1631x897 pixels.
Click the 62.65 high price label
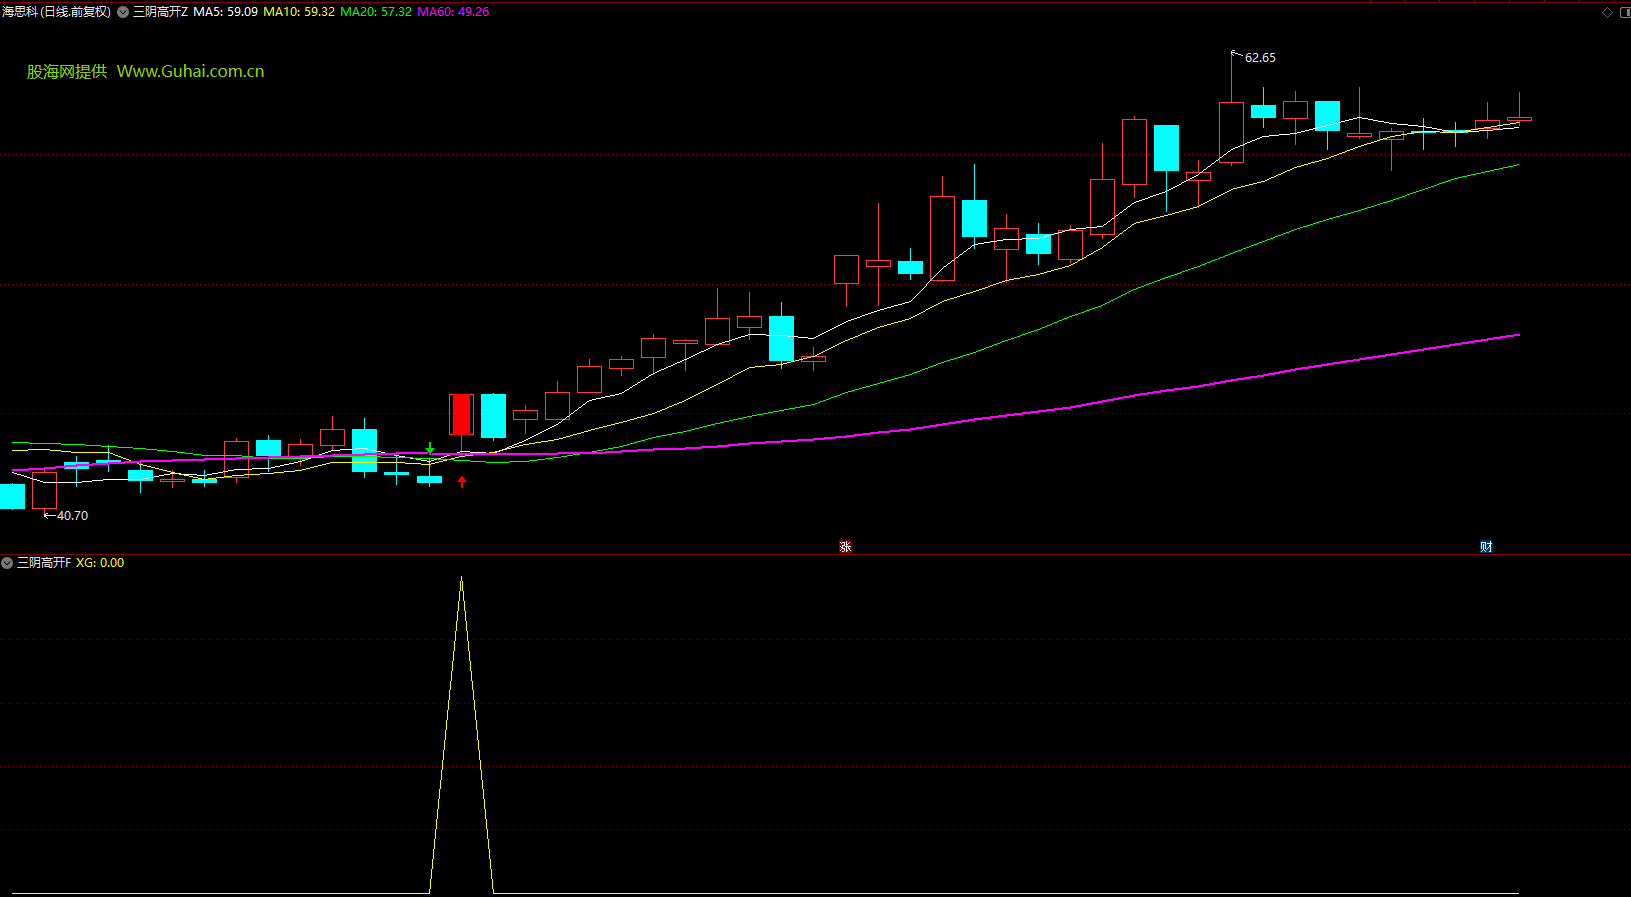point(1260,58)
